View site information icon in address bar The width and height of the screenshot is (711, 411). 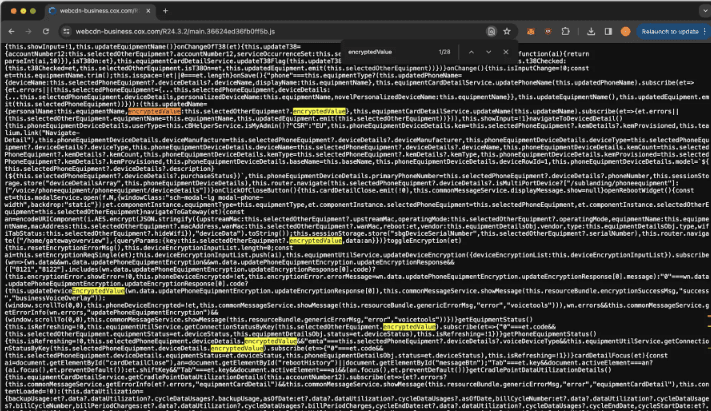pos(66,31)
